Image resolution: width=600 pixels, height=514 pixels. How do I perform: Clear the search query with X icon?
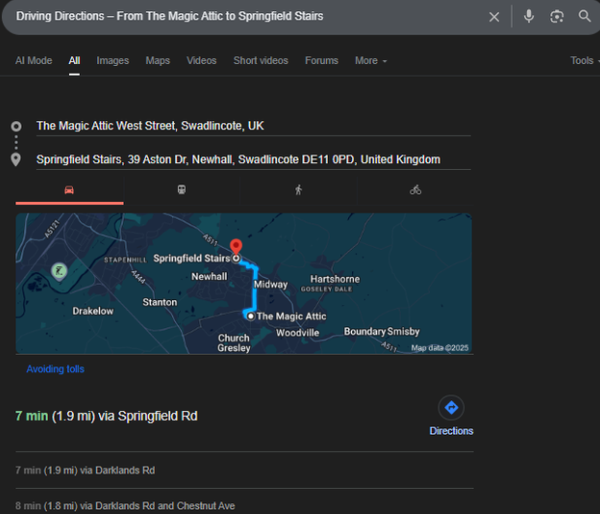(x=494, y=17)
